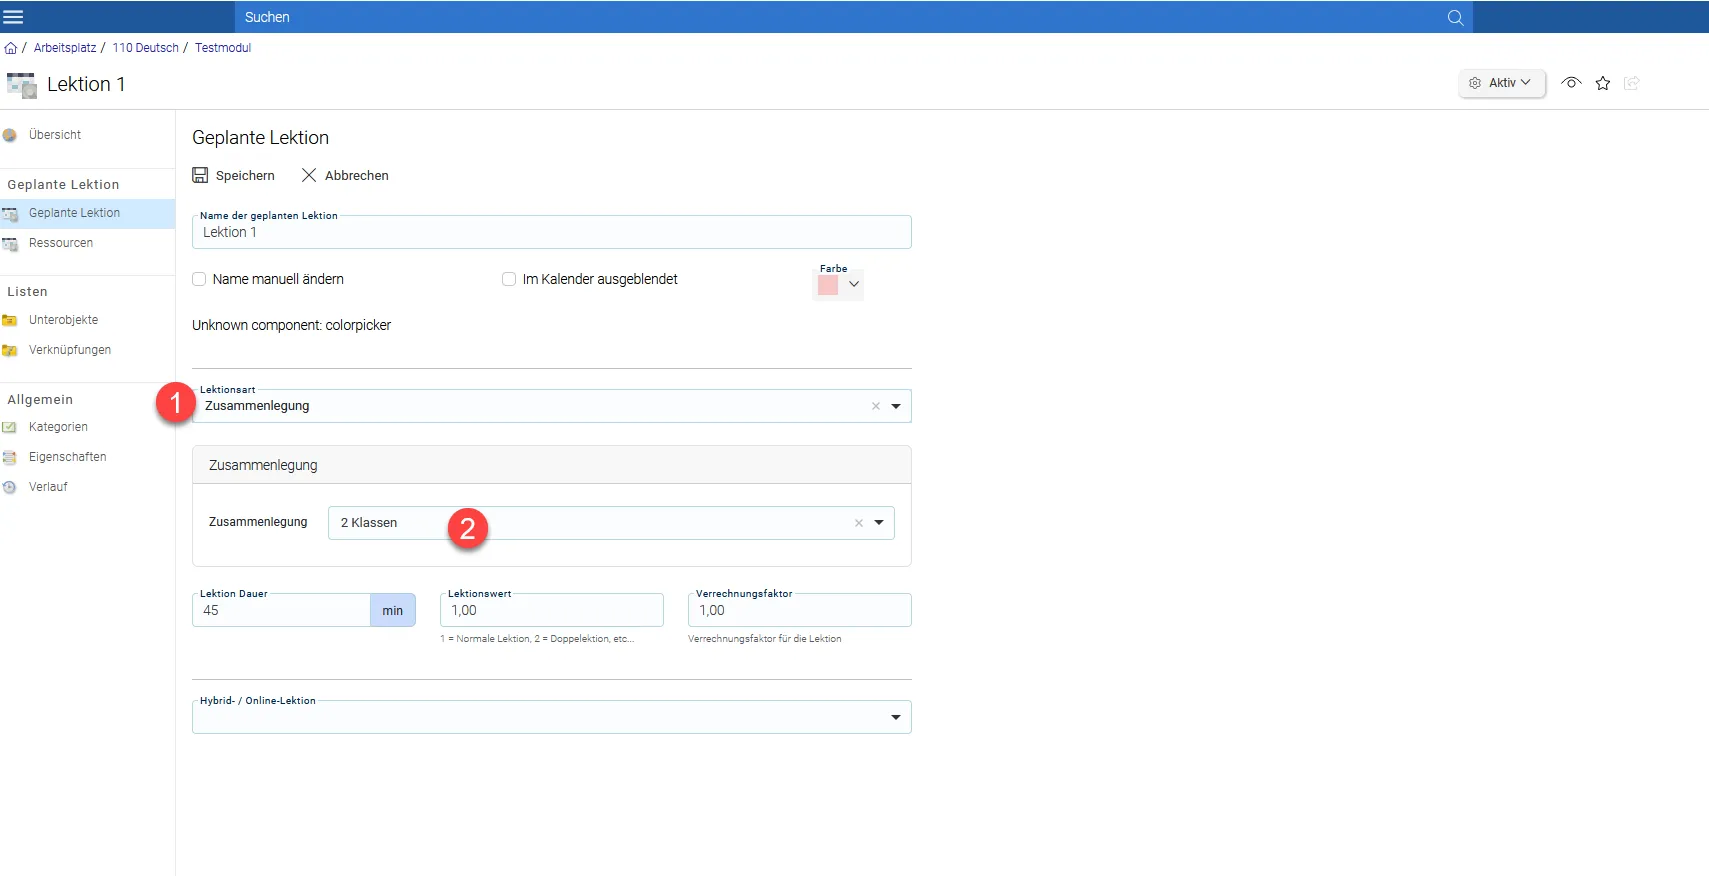Clear the 2 Klassen selection with x
Image resolution: width=1709 pixels, height=876 pixels.
[858, 523]
